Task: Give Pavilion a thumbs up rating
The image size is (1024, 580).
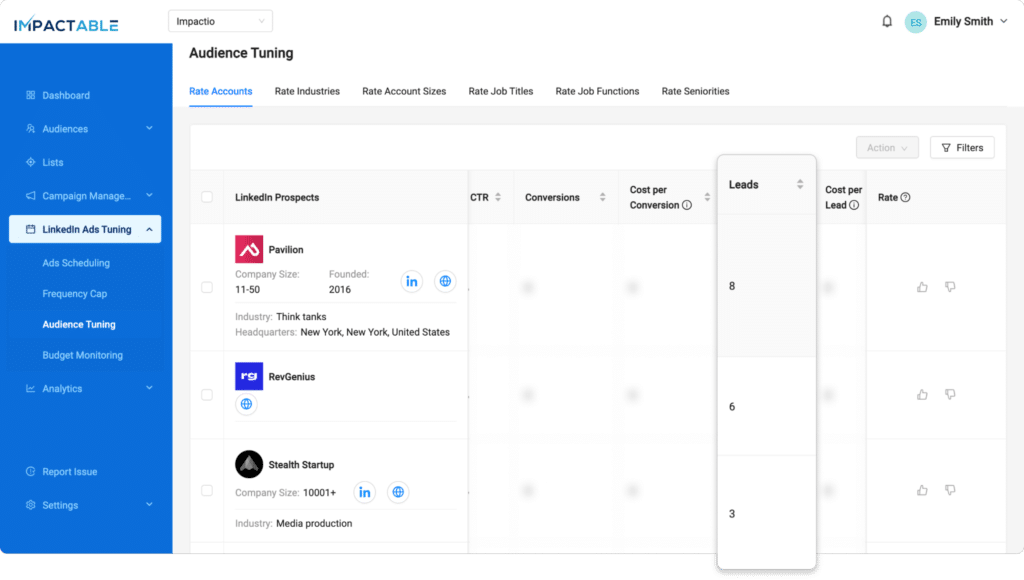Action: (921, 287)
